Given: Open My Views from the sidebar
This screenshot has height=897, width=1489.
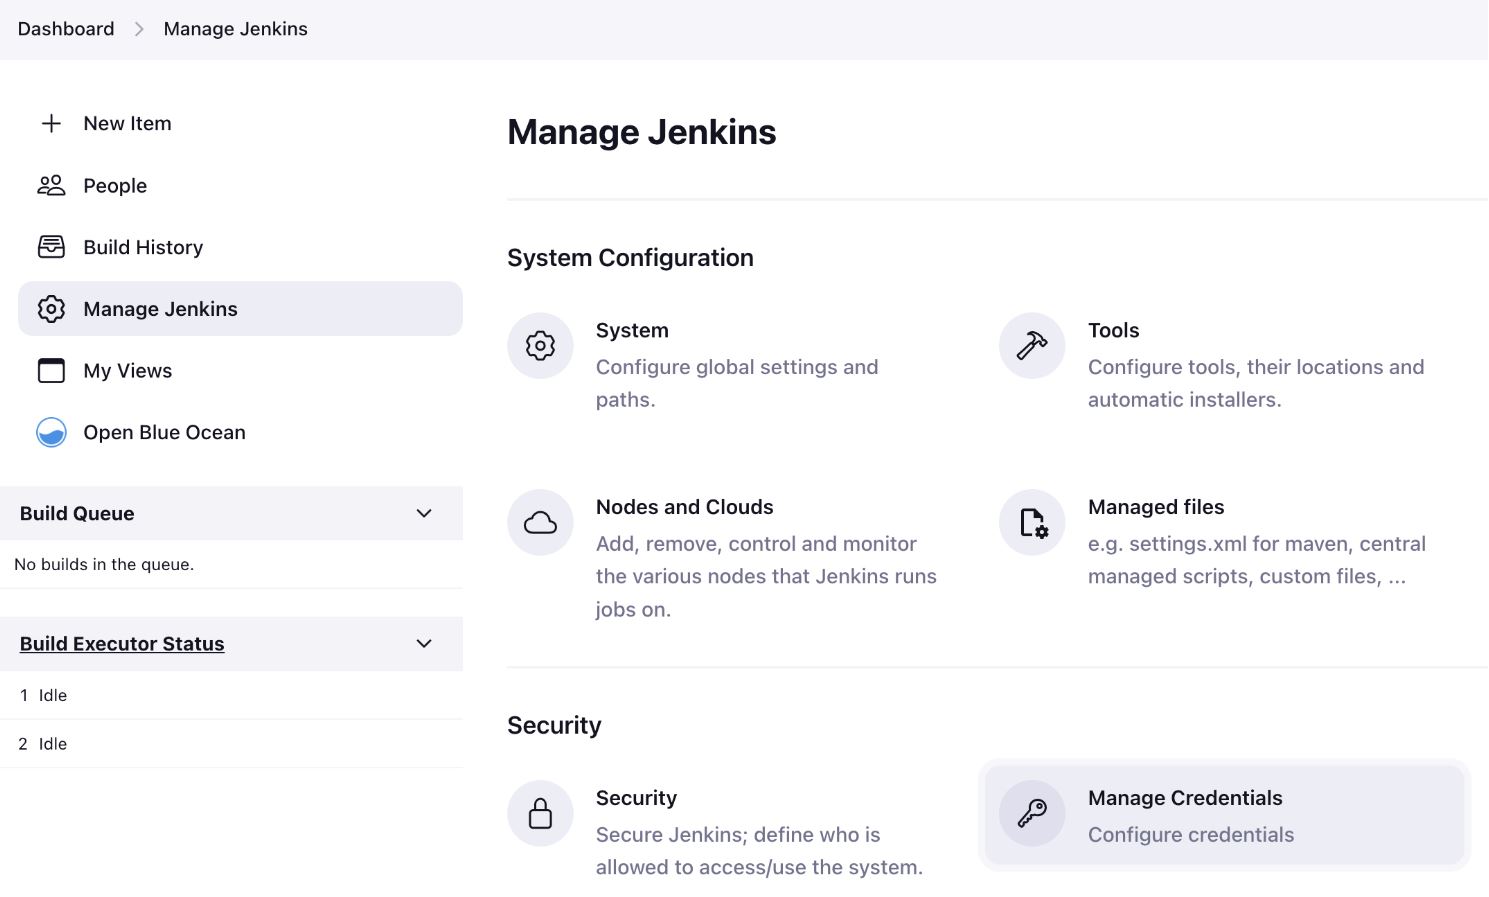Looking at the screenshot, I should 127,370.
